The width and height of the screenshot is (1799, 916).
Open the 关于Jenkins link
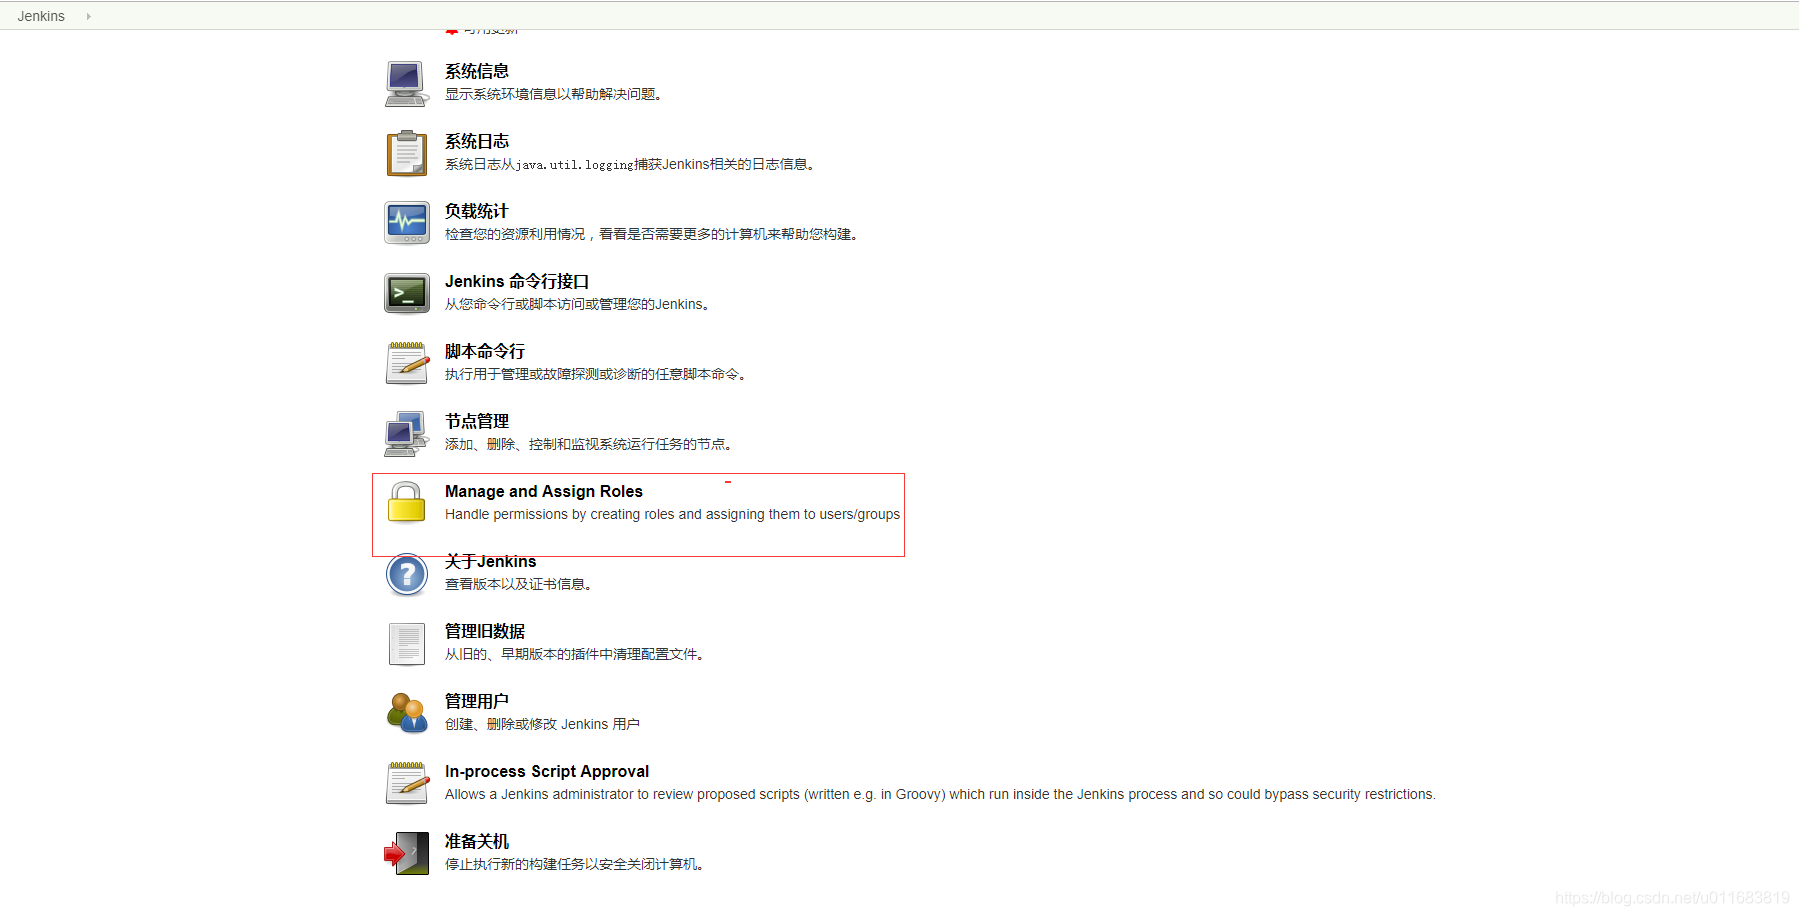(491, 561)
